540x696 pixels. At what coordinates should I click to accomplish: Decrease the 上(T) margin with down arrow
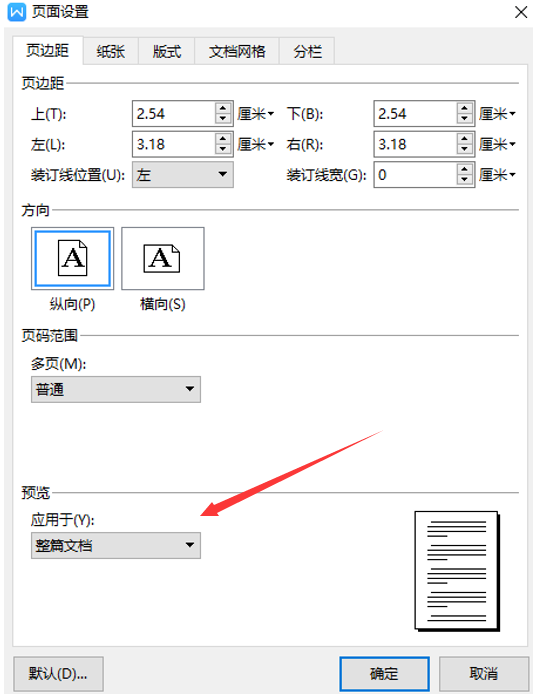pyautogui.click(x=223, y=119)
